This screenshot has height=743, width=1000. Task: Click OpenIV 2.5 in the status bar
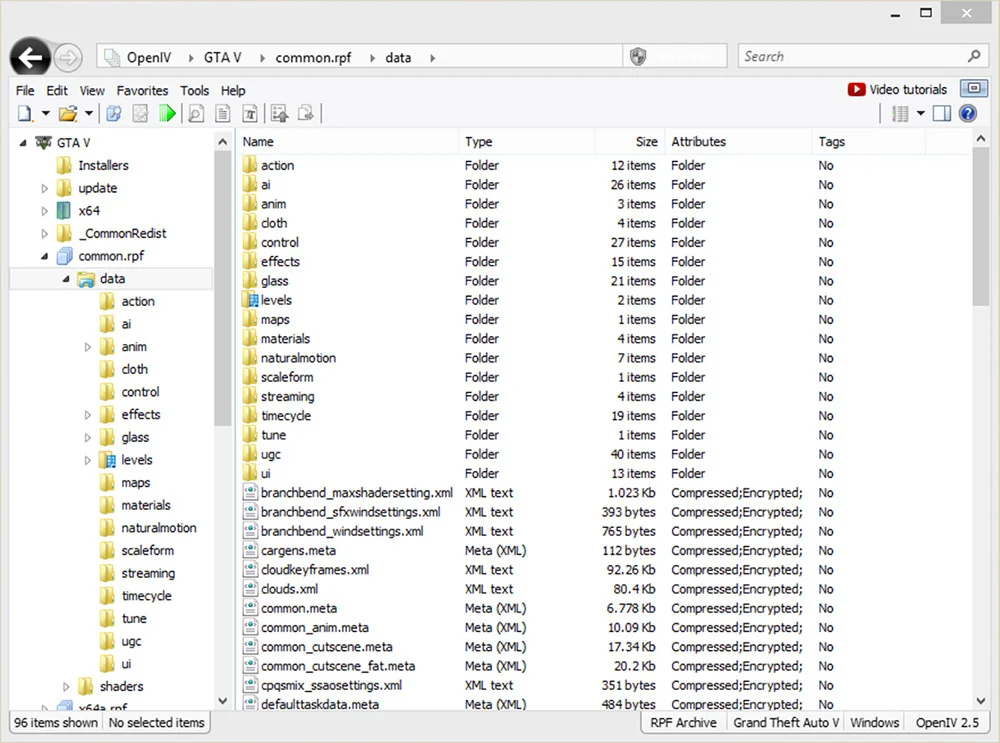click(946, 722)
